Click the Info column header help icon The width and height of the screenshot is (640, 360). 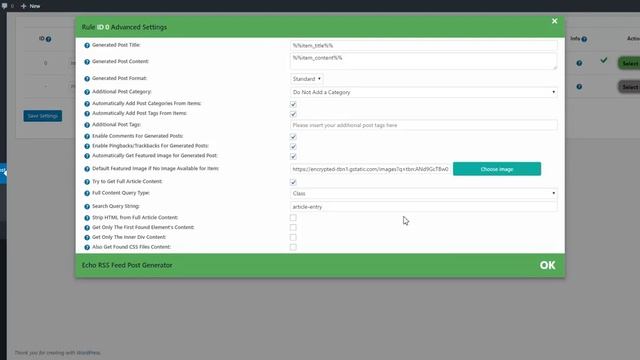coord(584,39)
